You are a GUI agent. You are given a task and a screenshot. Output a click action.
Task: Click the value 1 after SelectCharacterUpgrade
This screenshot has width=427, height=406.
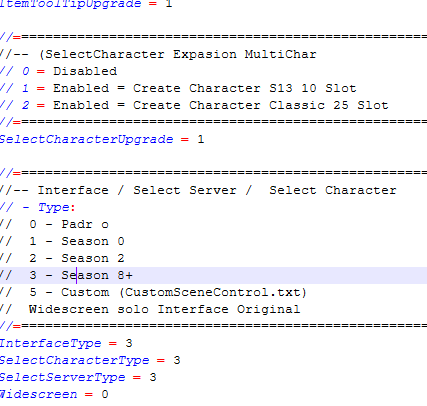[200, 139]
